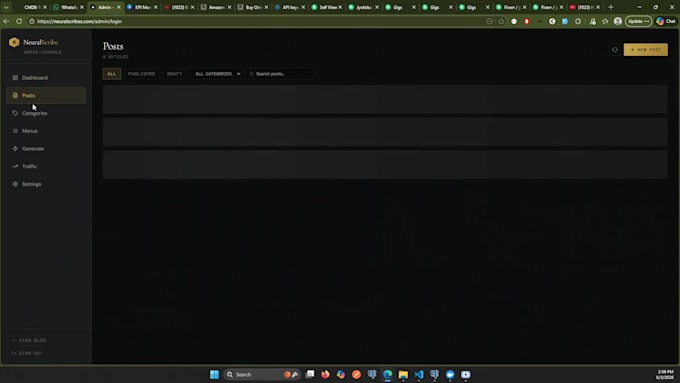Click the address bar URL
680x383 pixels.
click(79, 21)
